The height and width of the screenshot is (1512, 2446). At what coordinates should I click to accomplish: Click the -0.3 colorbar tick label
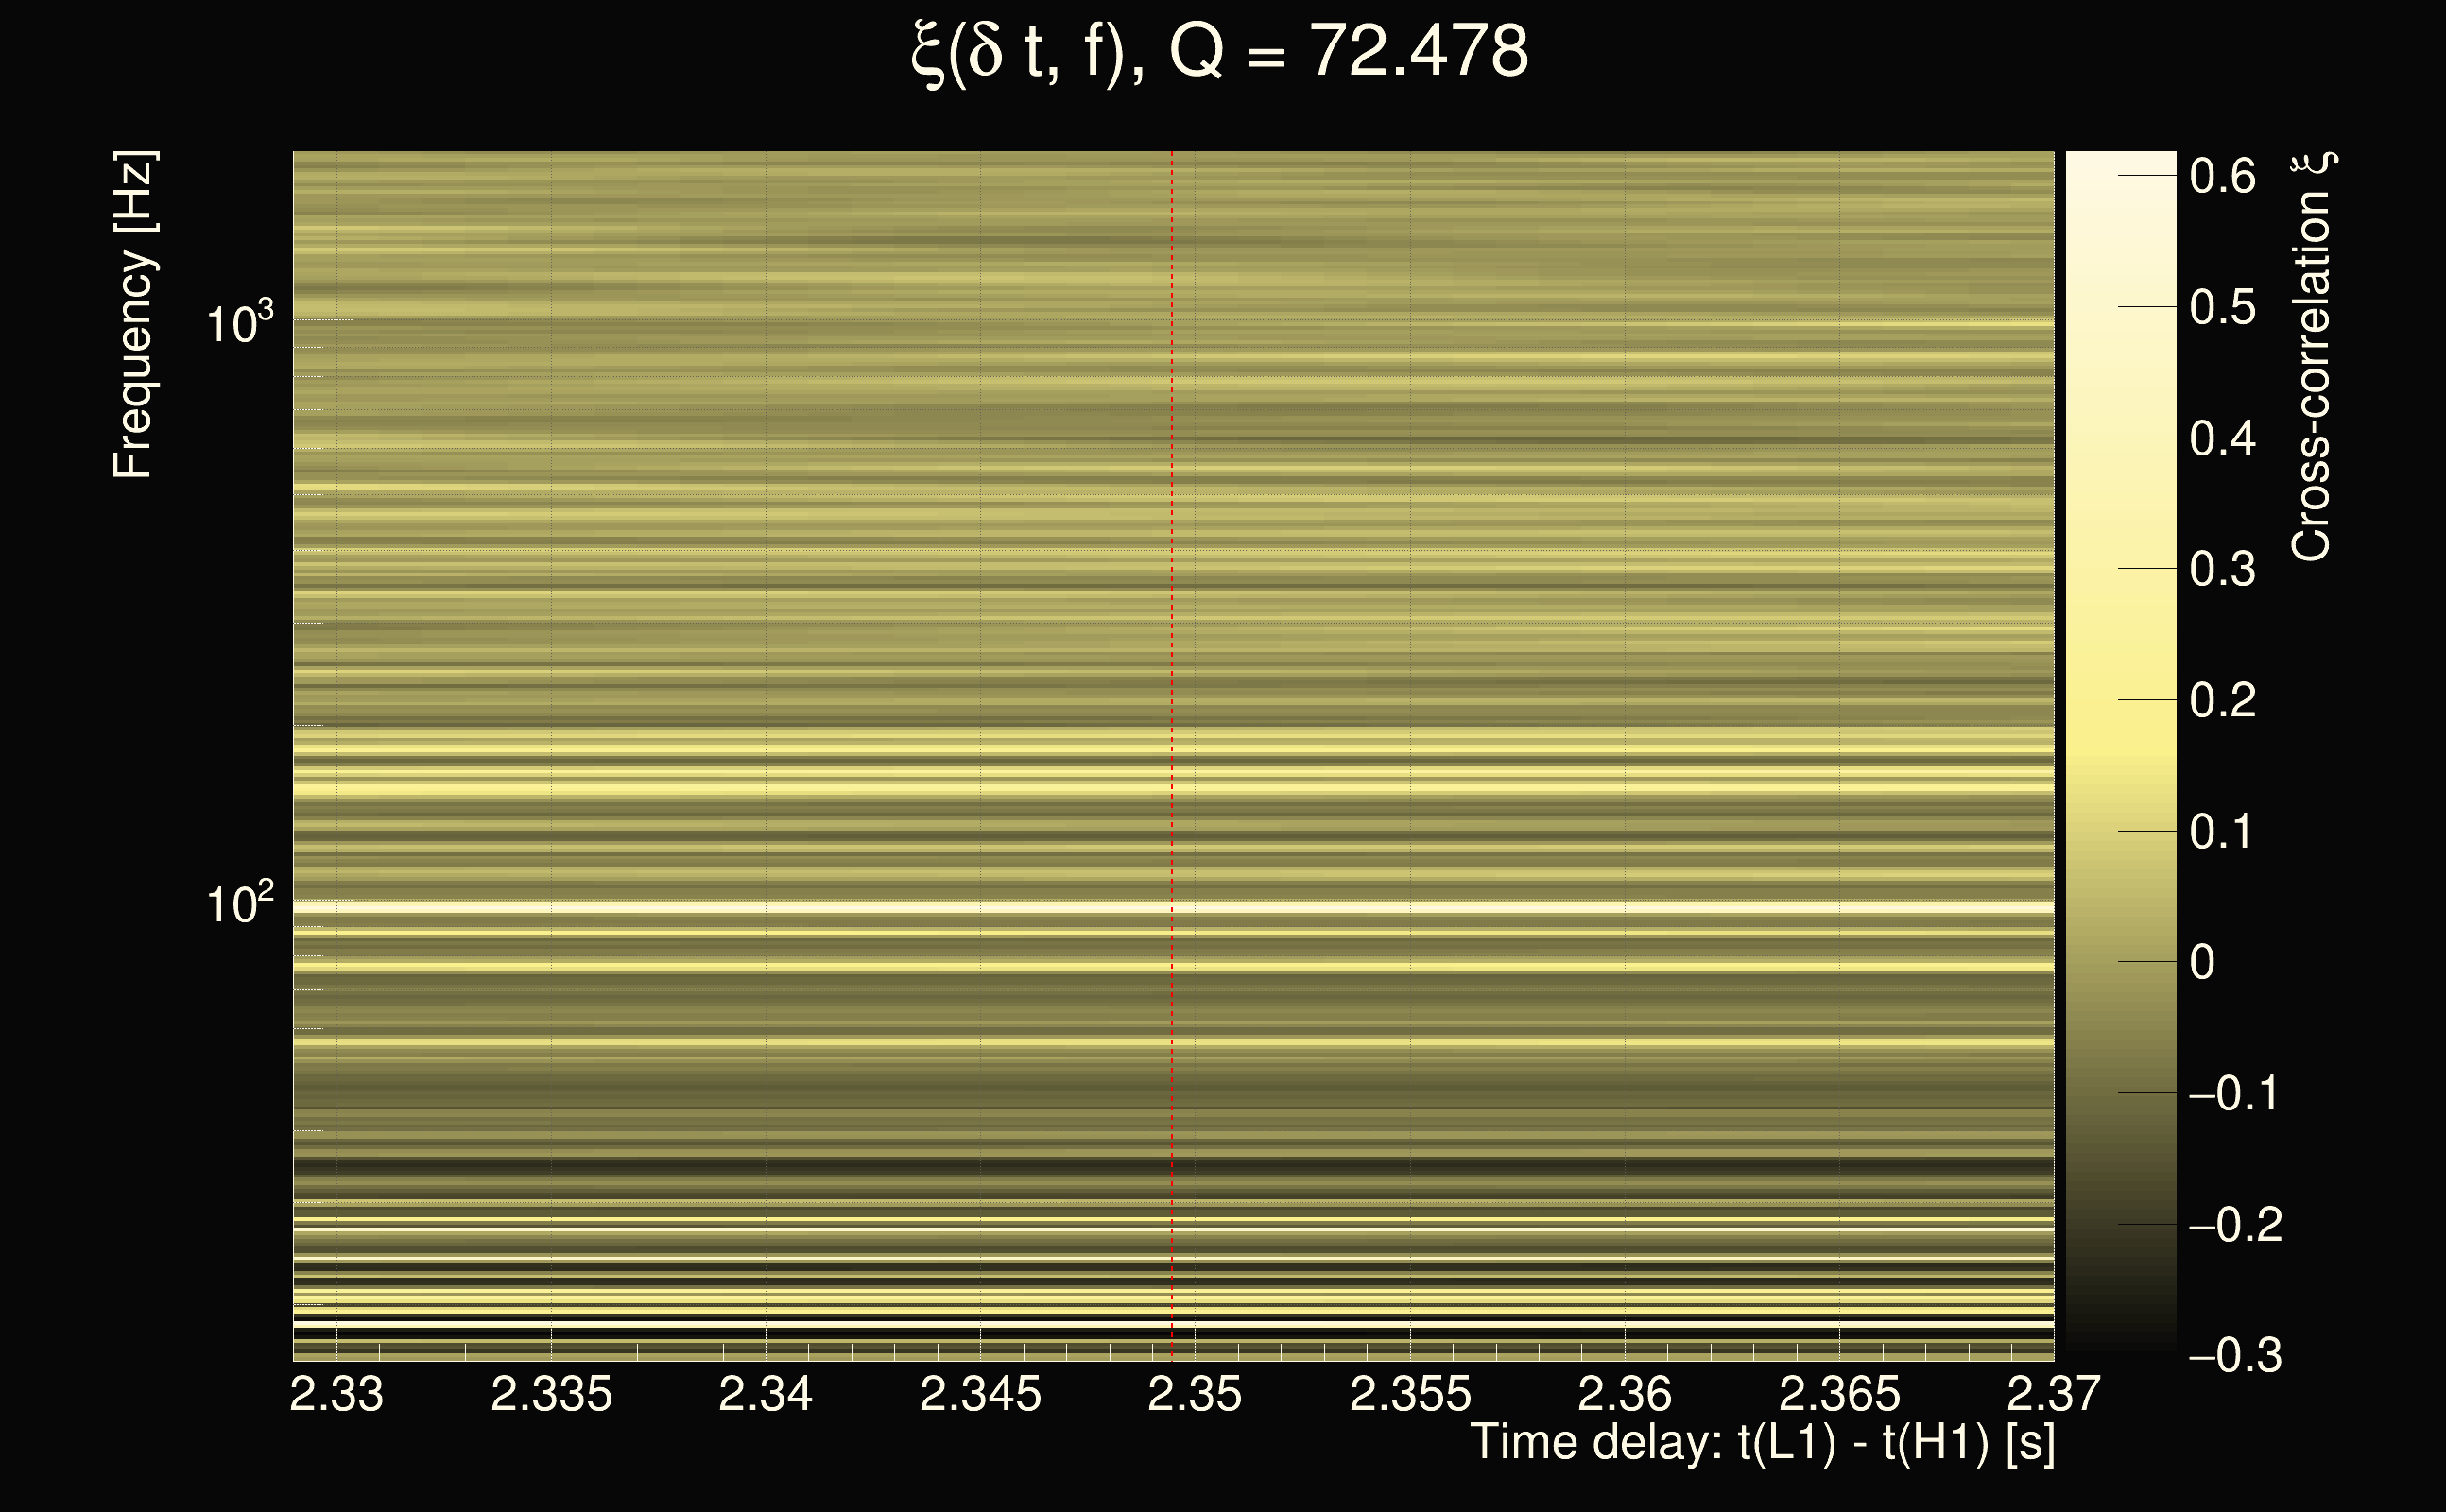point(2235,1355)
